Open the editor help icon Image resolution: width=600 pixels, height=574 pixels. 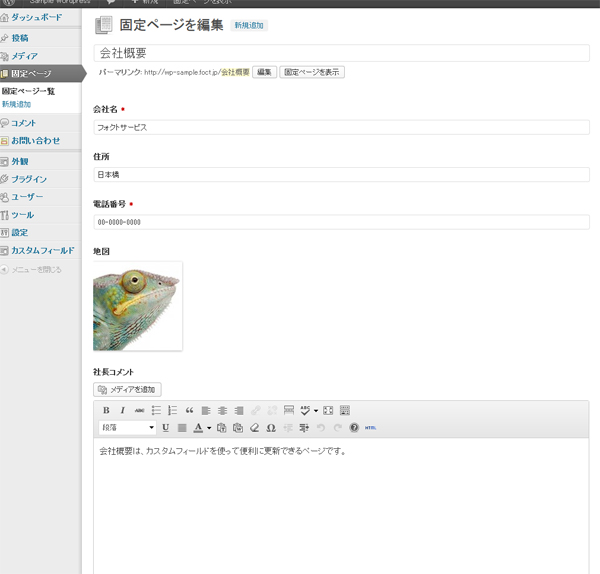pyautogui.click(x=354, y=427)
